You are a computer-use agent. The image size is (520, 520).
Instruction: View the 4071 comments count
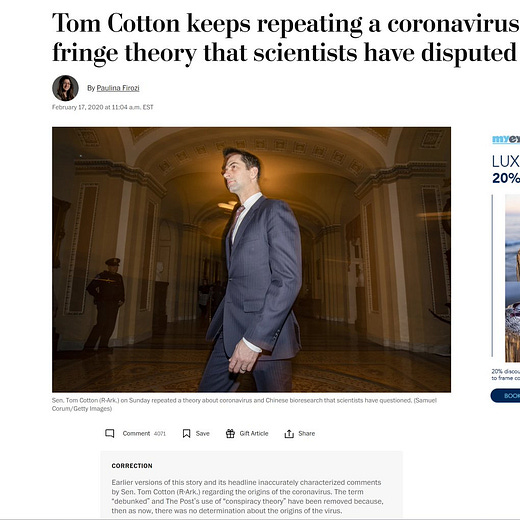pos(160,434)
